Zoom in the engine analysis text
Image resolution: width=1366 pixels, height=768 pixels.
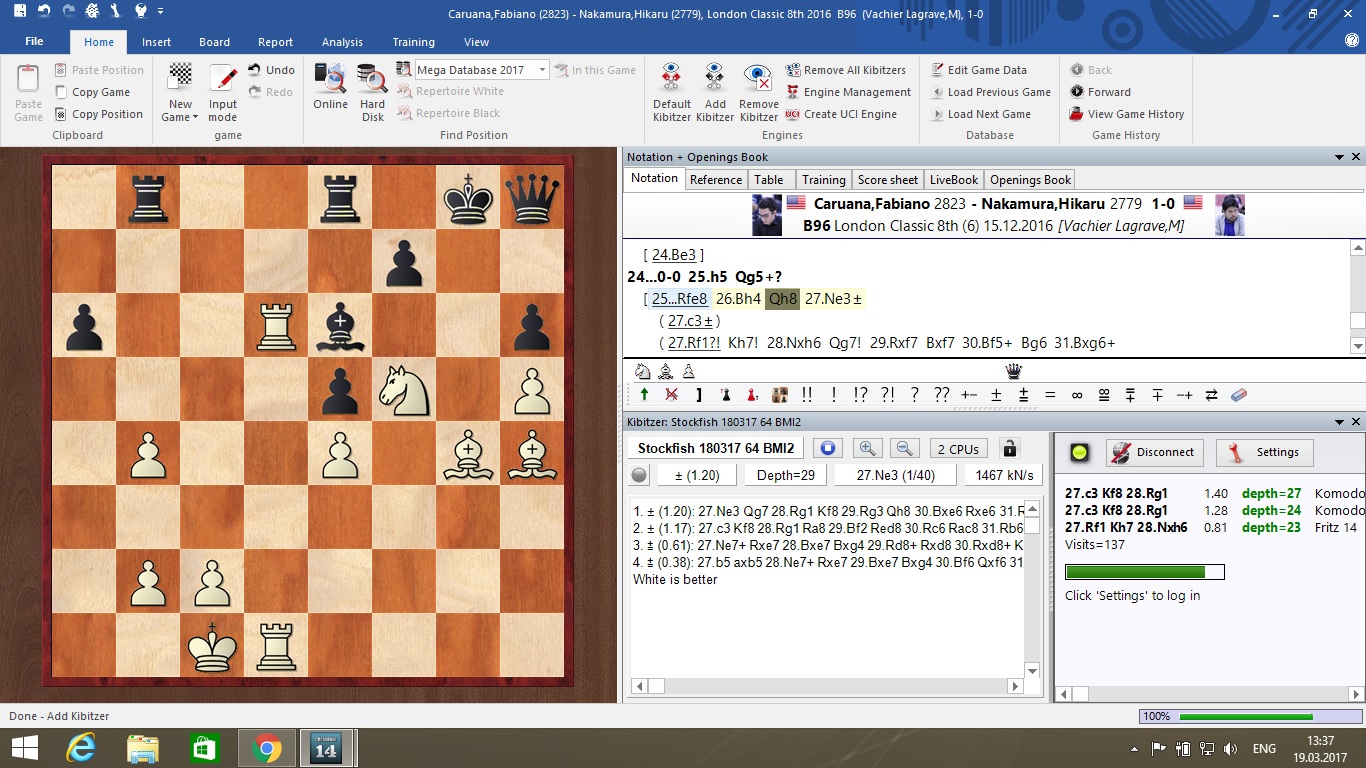867,449
